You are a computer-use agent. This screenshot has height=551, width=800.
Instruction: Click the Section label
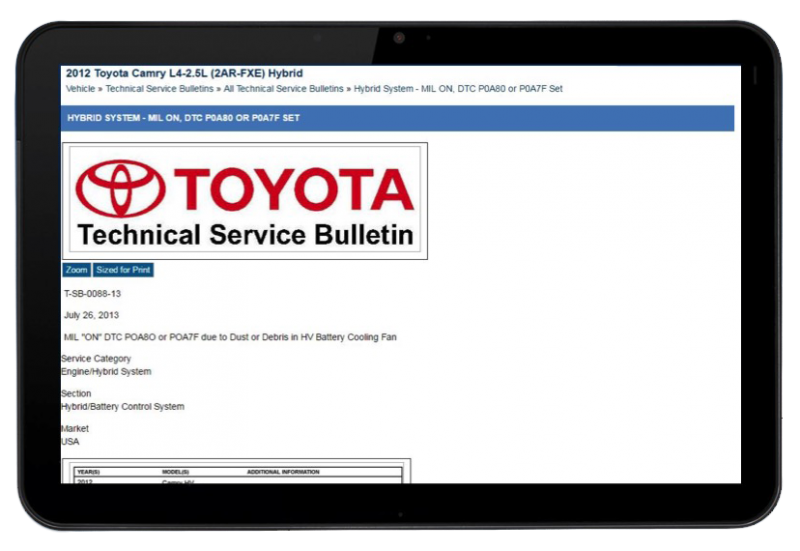click(76, 393)
